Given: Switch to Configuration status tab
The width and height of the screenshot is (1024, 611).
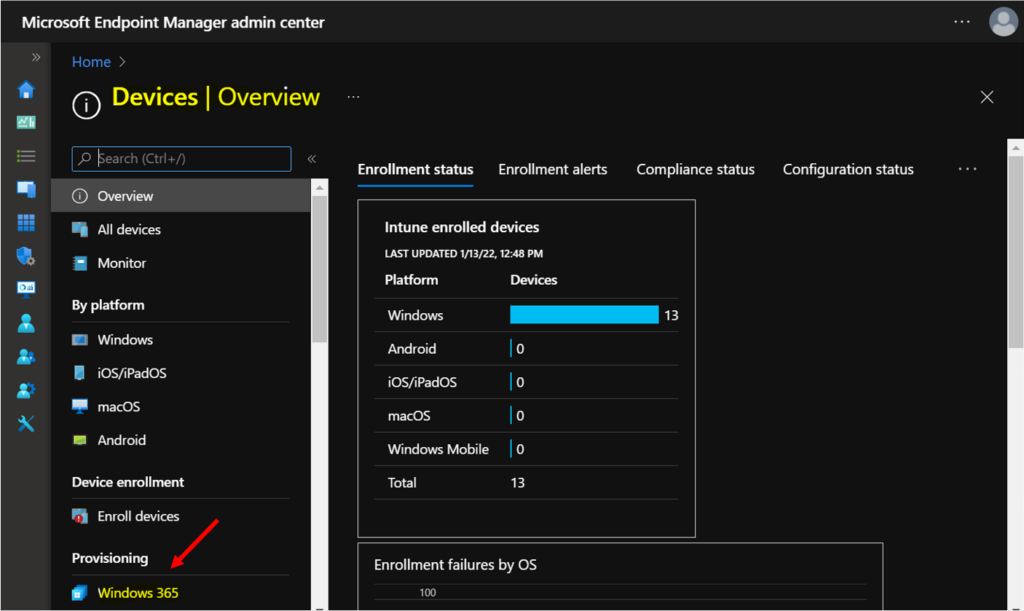Looking at the screenshot, I should tap(848, 169).
